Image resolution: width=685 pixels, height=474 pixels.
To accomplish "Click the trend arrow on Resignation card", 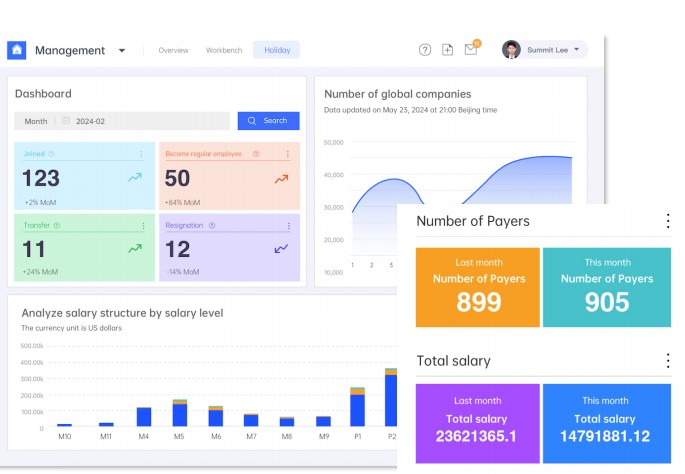I will [x=282, y=247].
